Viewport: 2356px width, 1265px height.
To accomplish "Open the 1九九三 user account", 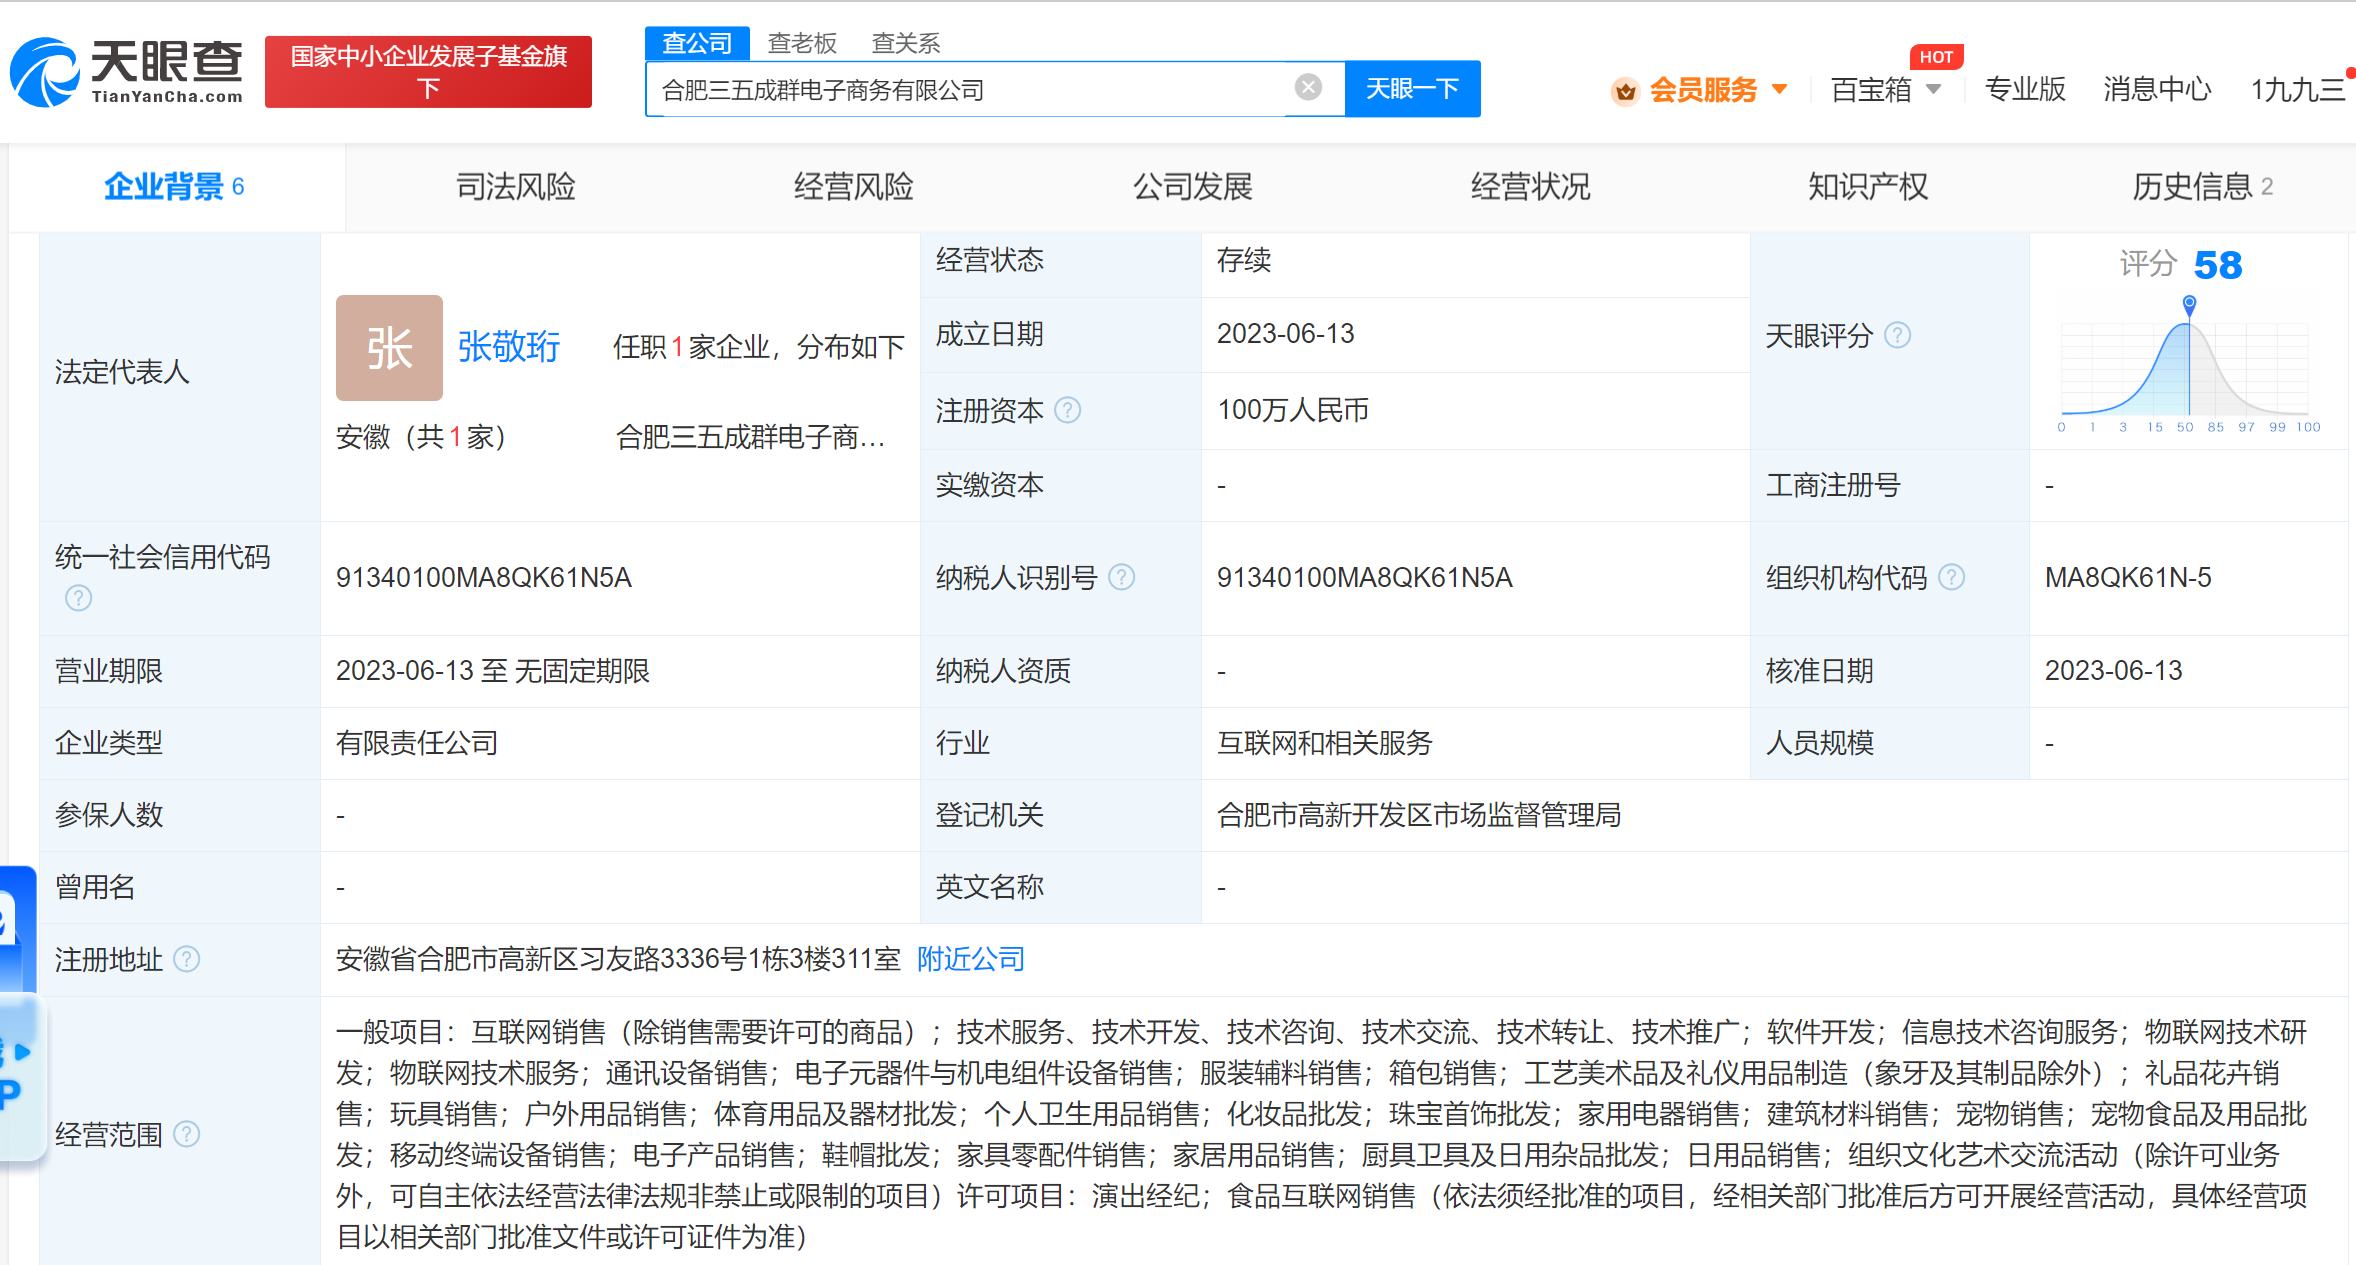I will (x=2297, y=89).
